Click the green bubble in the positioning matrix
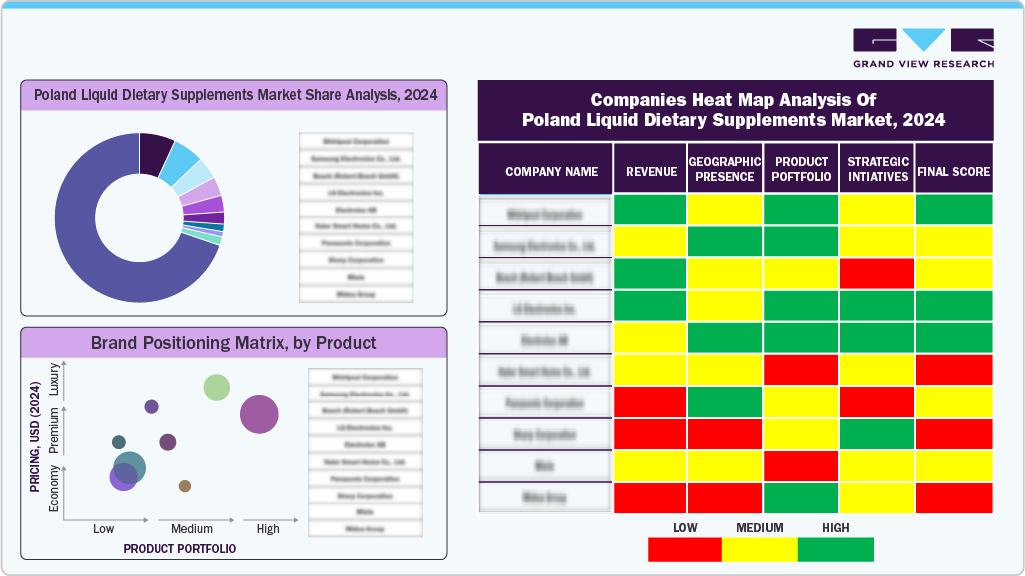 216,388
